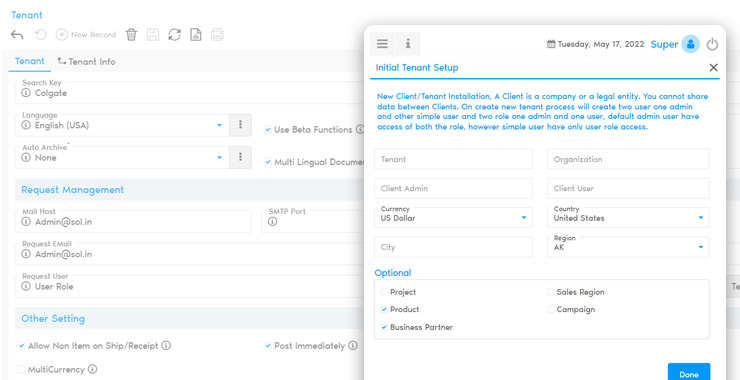Enable the Project optional checkbox
The image size is (740, 380).
pyautogui.click(x=384, y=292)
